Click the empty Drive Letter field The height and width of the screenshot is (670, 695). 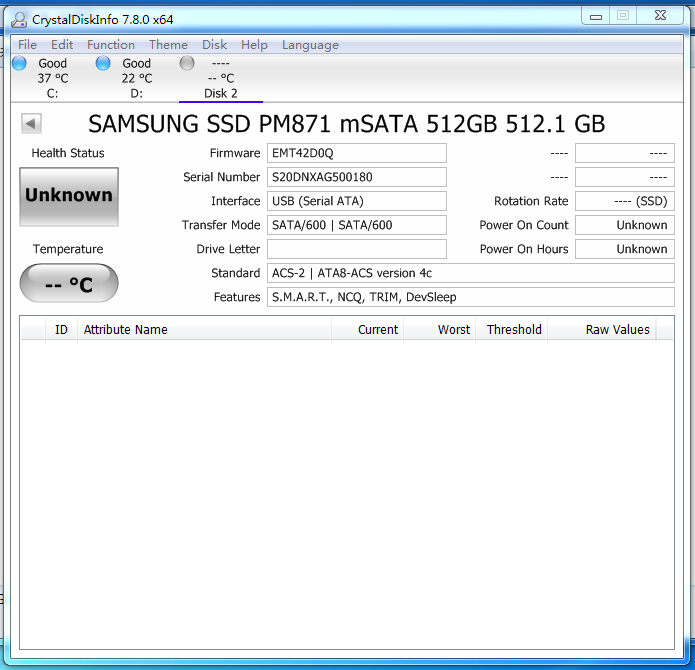click(356, 249)
